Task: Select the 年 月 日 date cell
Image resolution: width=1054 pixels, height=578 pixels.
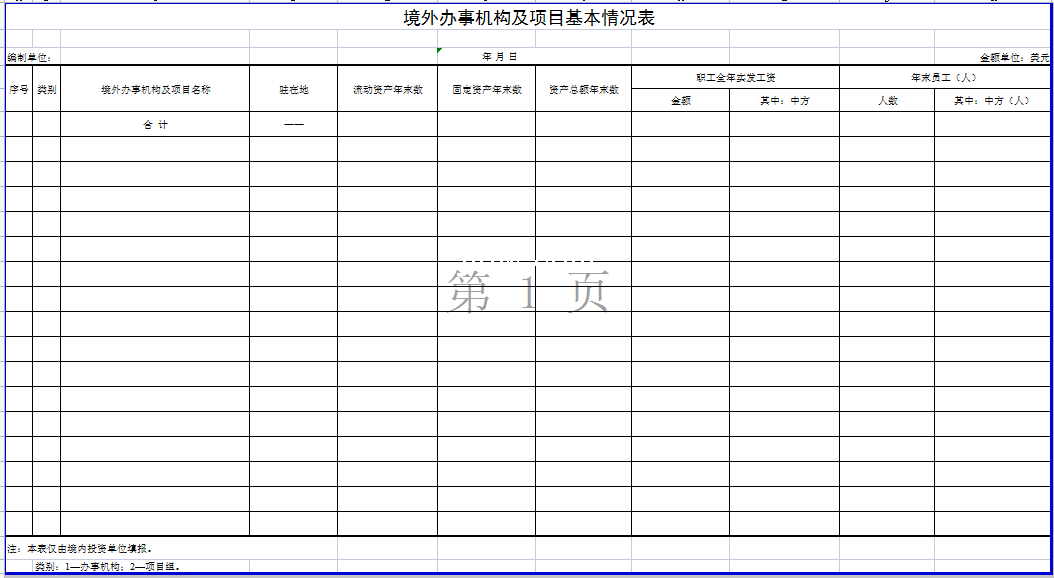Action: click(x=500, y=57)
